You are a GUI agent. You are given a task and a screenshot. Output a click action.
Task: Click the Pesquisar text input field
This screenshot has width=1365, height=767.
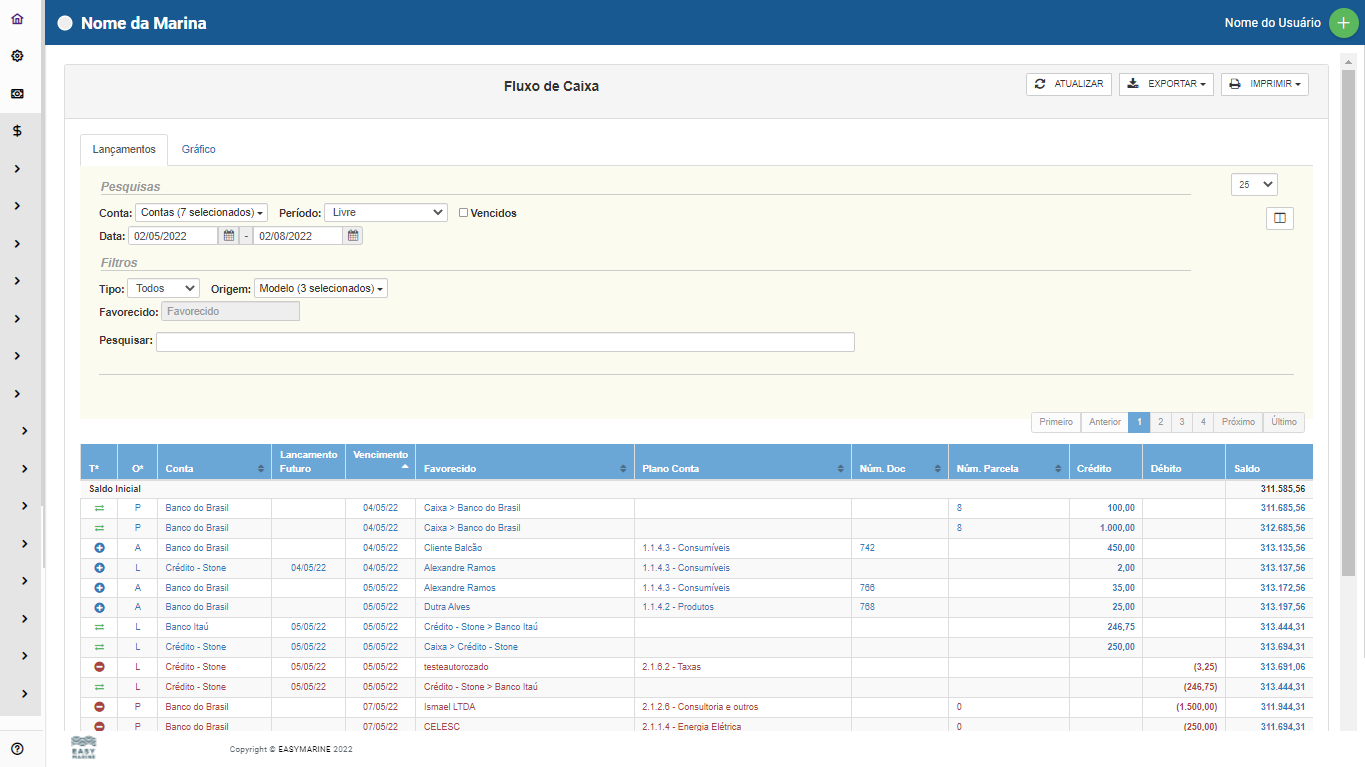[x=505, y=342]
